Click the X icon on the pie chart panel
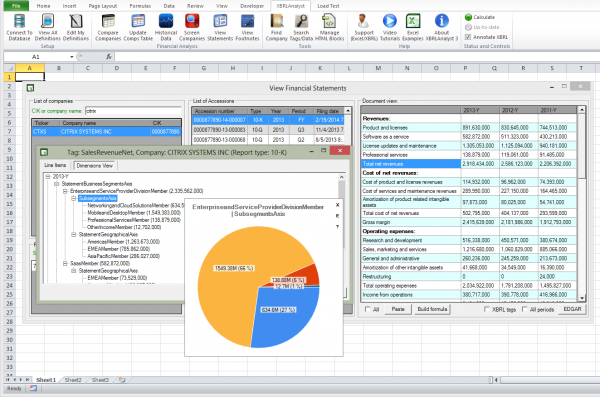 point(338,205)
